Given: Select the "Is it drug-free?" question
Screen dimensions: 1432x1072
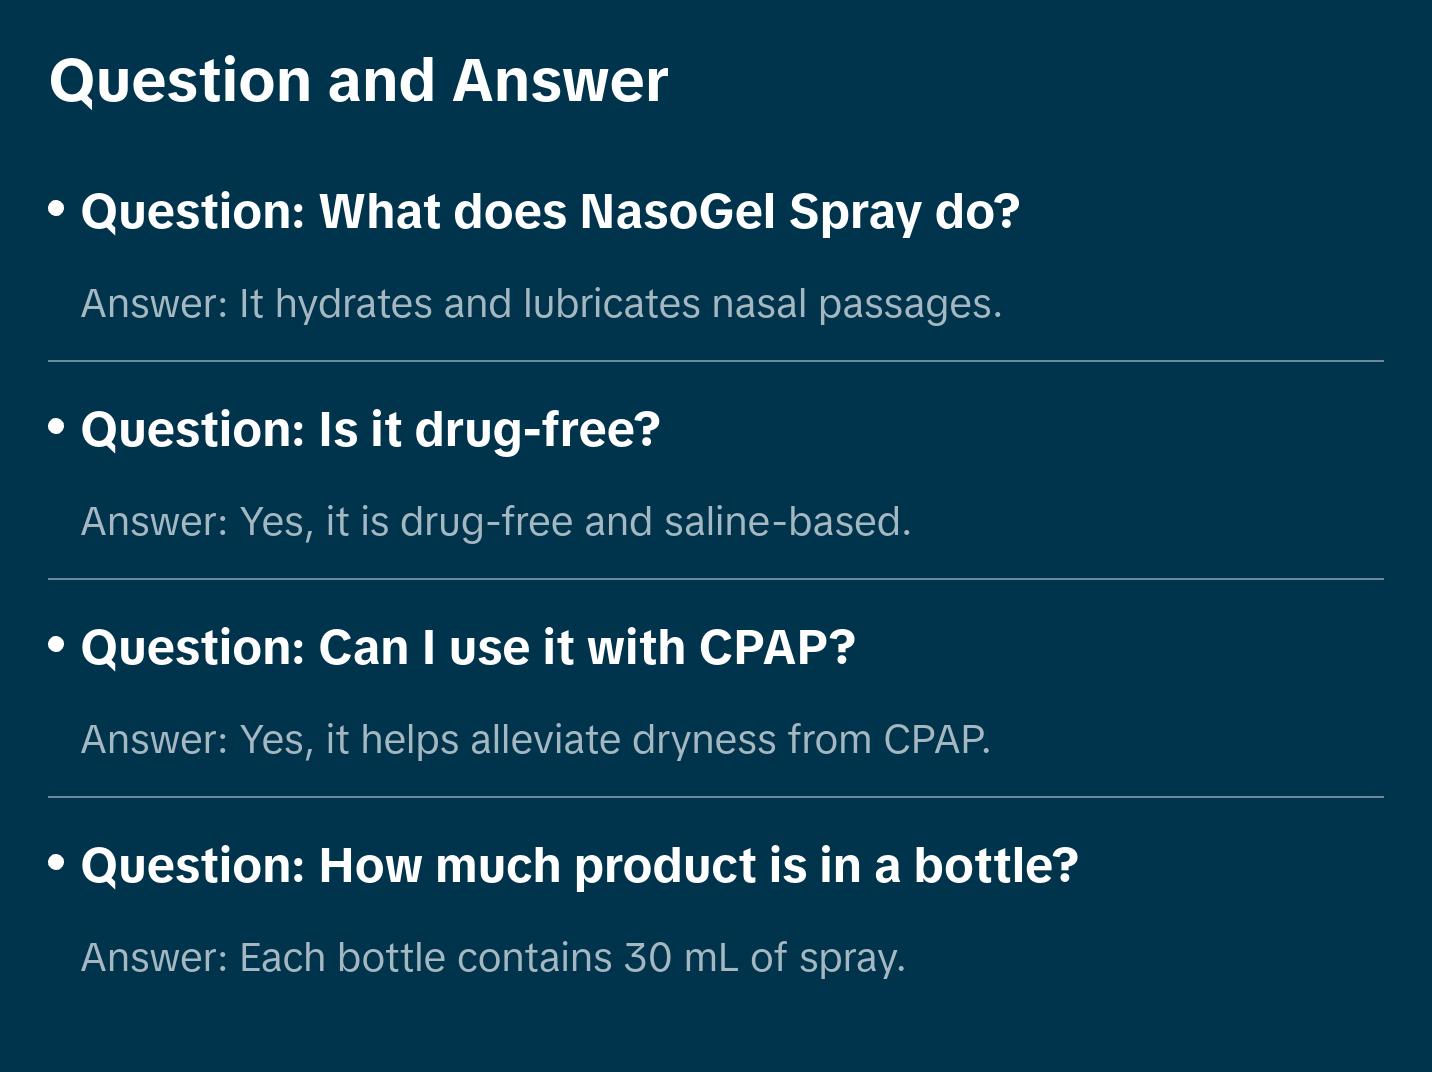Looking at the screenshot, I should [370, 430].
